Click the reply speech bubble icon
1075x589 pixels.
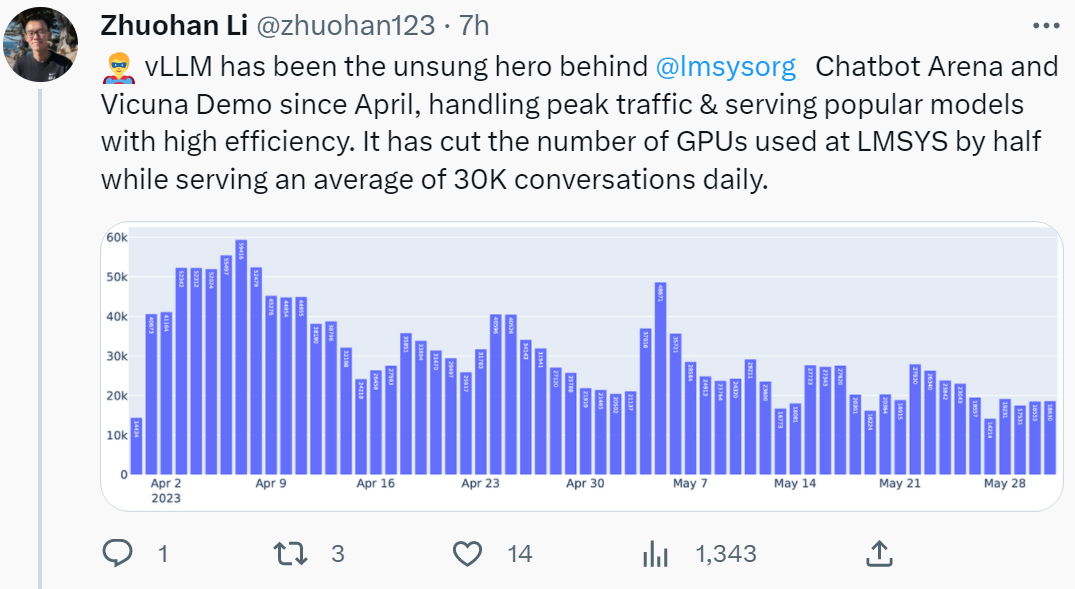point(117,553)
